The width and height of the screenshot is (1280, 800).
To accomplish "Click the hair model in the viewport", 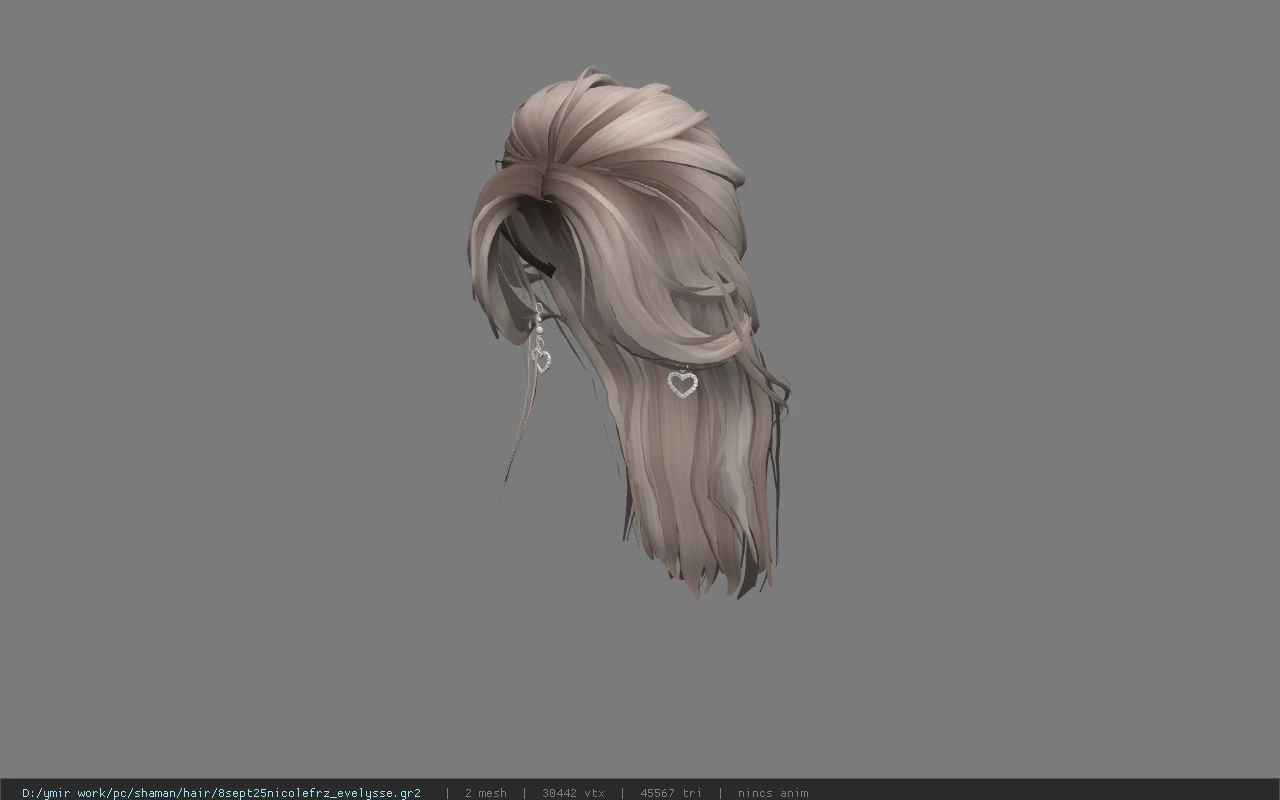I will point(628,334).
